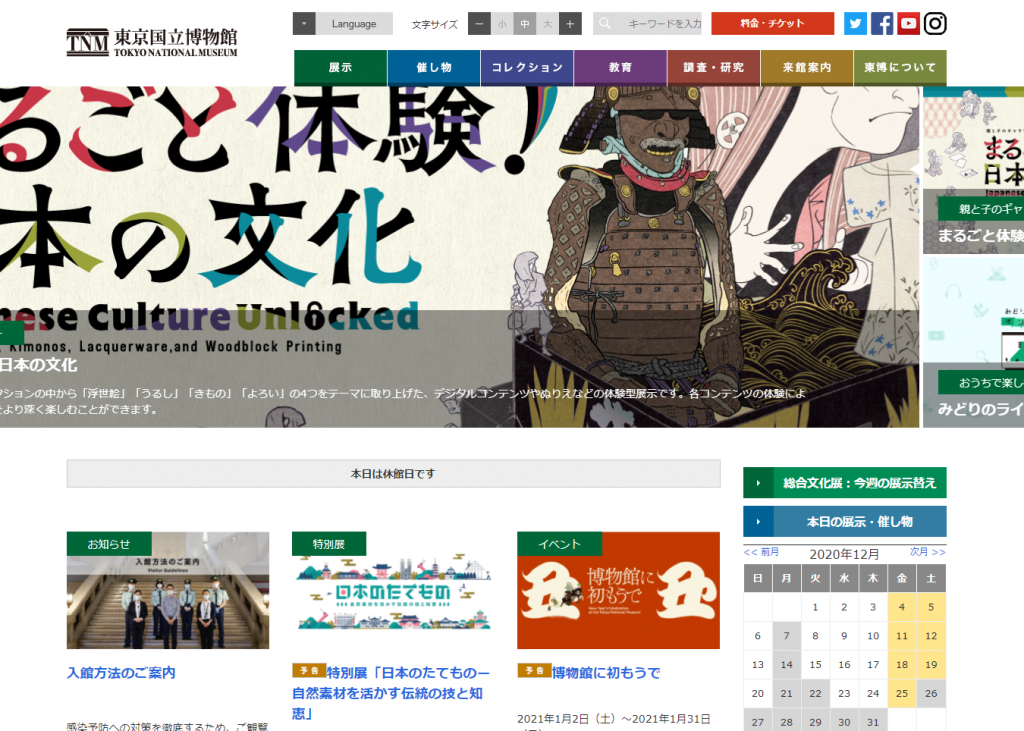Open the 博物館に初もうで link
The image size is (1024, 731).
coord(606,673)
